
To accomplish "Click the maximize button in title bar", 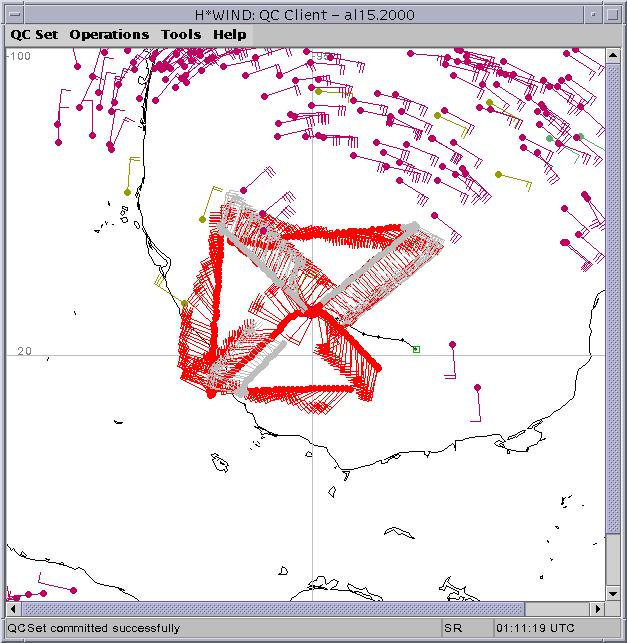I will tap(613, 12).
